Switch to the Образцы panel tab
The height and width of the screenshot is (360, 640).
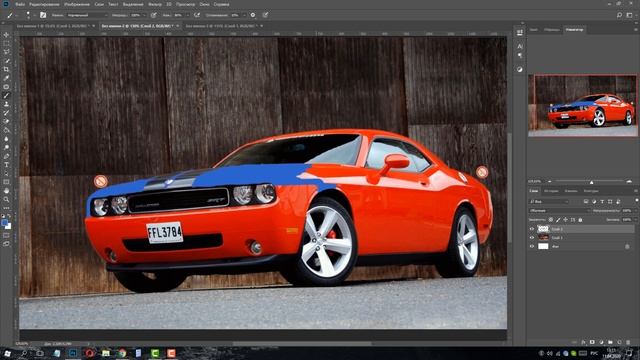[552, 30]
